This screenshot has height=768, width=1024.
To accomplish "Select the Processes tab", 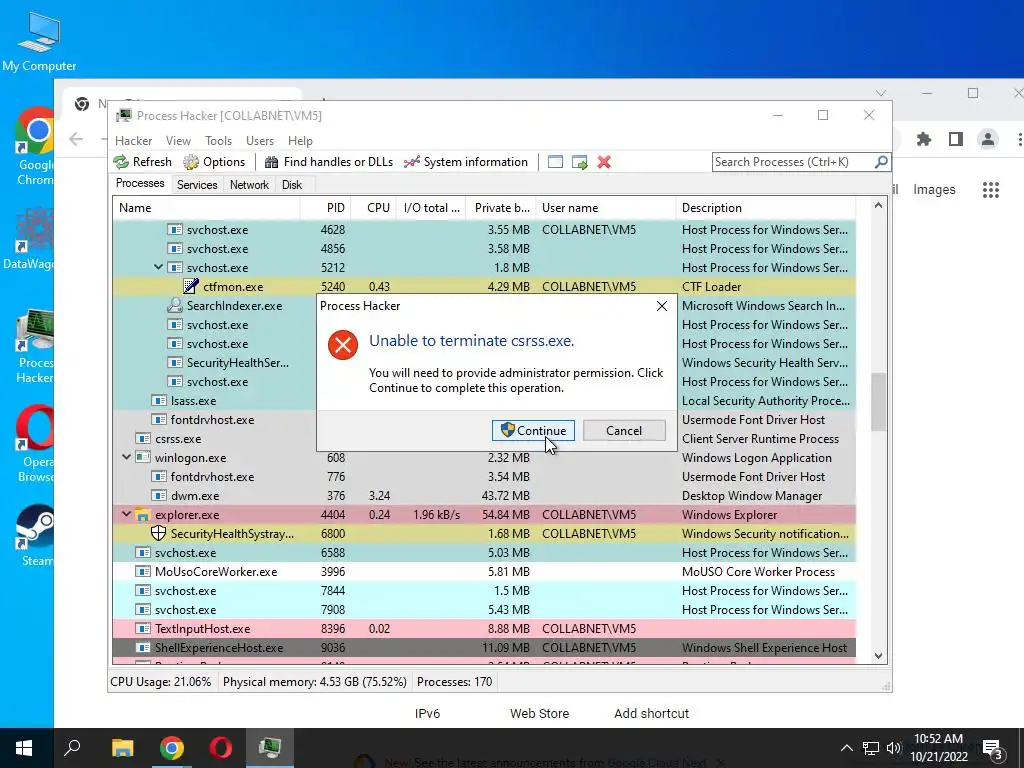I will [x=140, y=184].
